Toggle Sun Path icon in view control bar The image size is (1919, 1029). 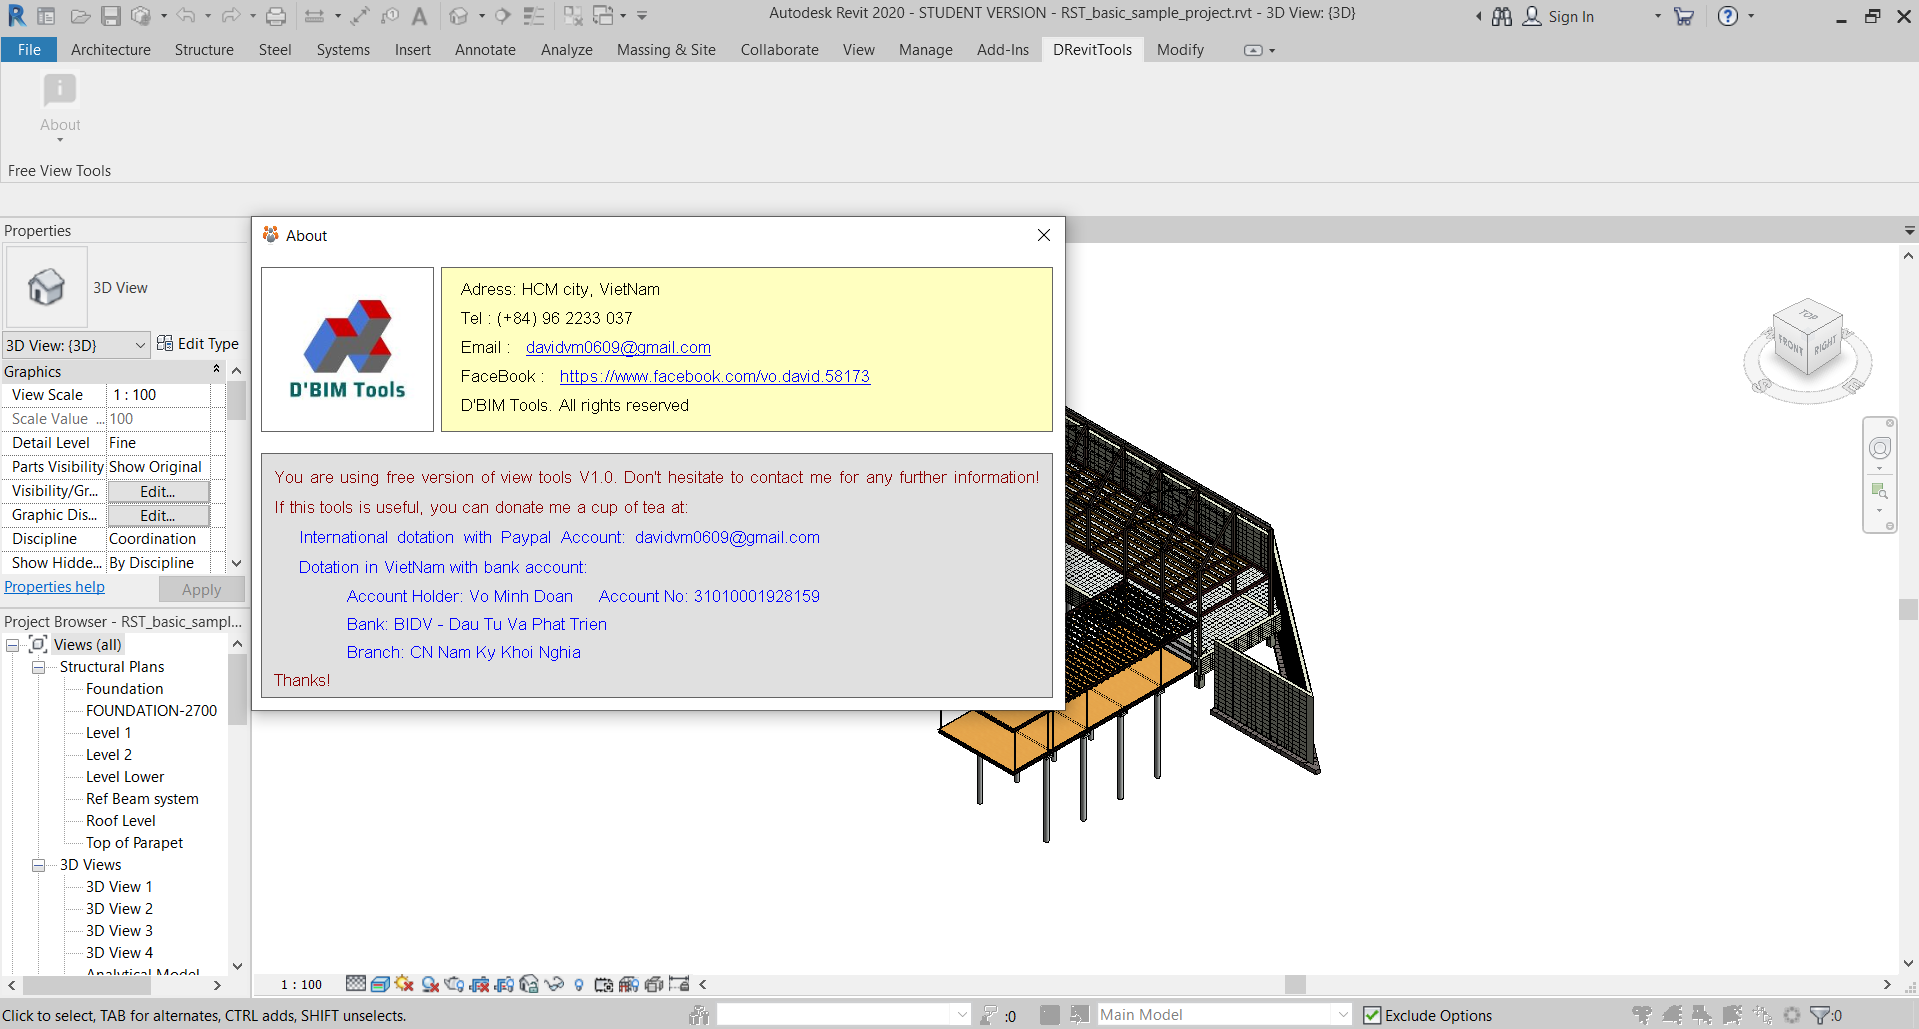[x=404, y=984]
